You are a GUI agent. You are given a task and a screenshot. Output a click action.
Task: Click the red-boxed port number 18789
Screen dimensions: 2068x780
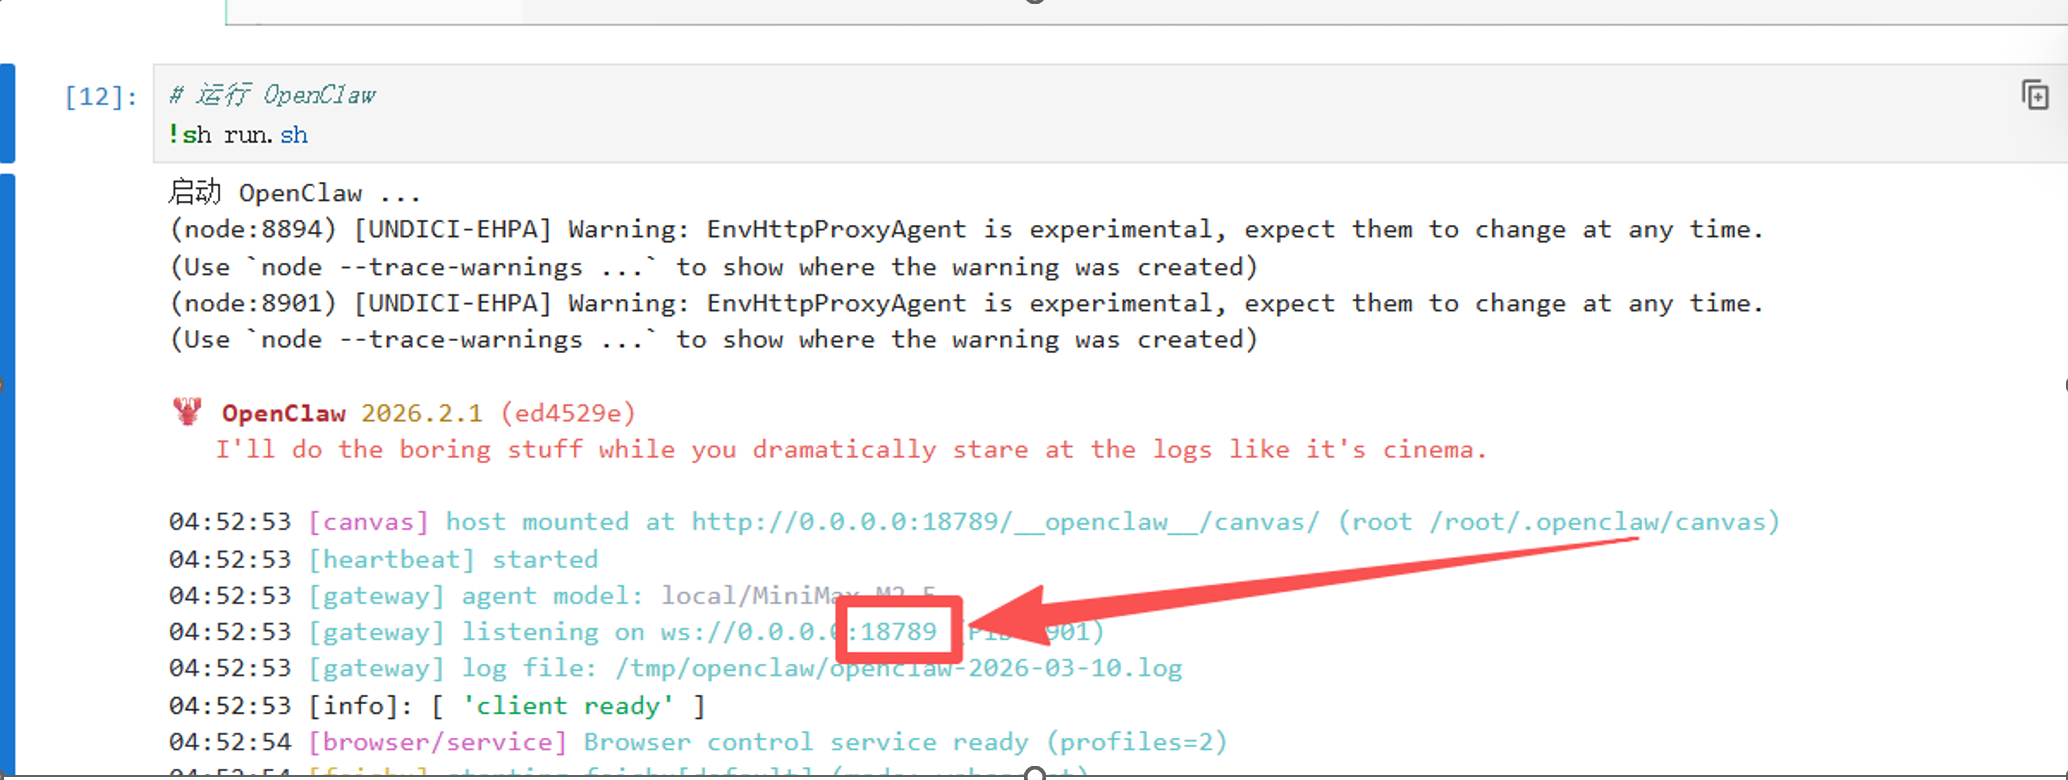pos(898,632)
